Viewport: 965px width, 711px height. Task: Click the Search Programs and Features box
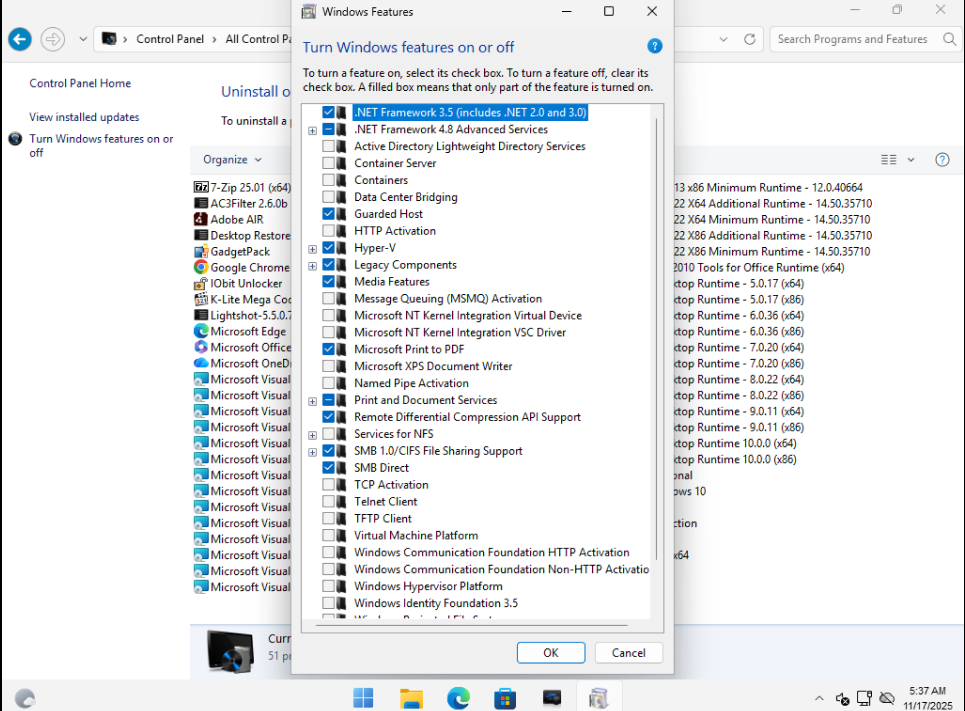[x=853, y=39]
